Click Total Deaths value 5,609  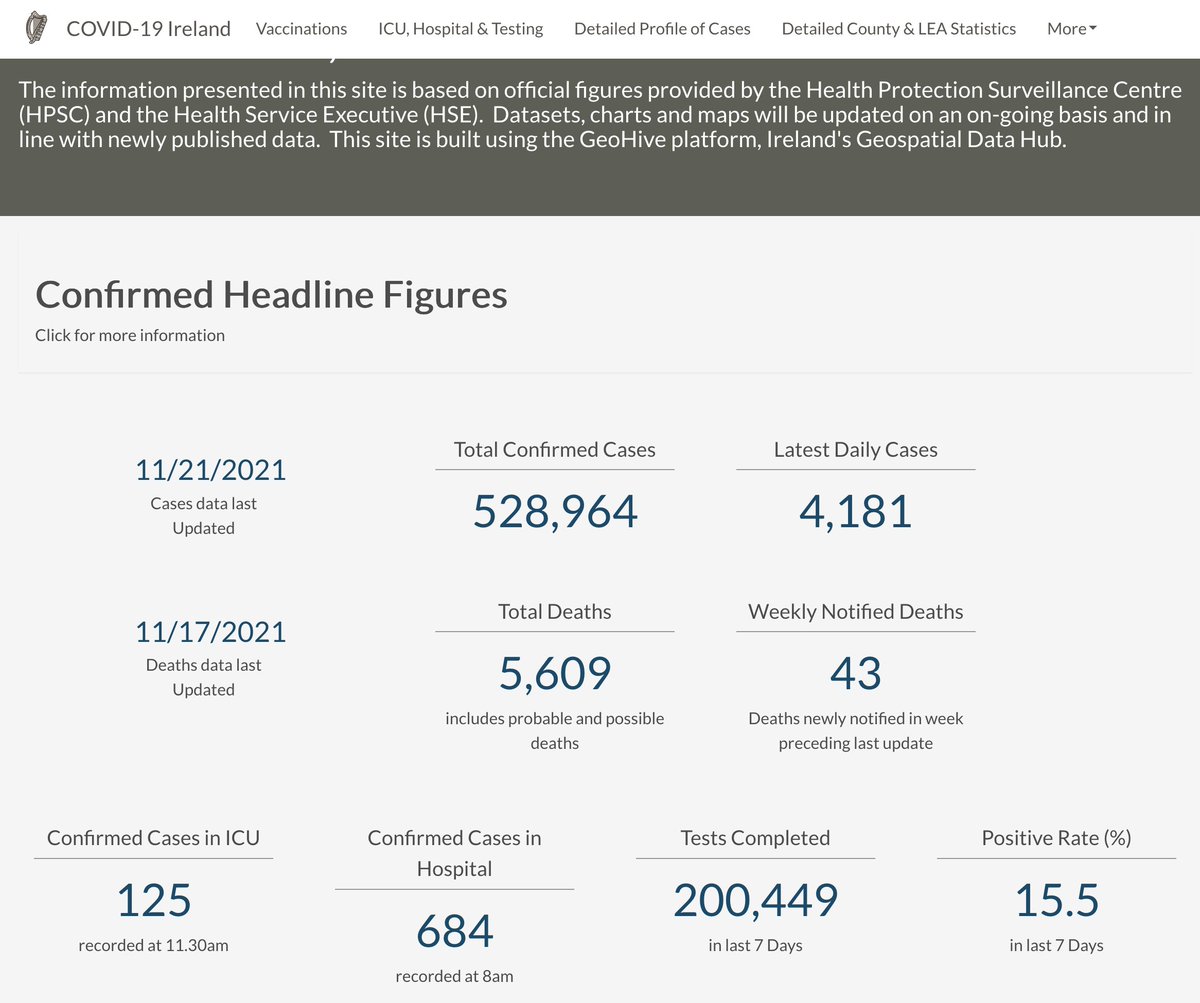pyautogui.click(x=555, y=673)
